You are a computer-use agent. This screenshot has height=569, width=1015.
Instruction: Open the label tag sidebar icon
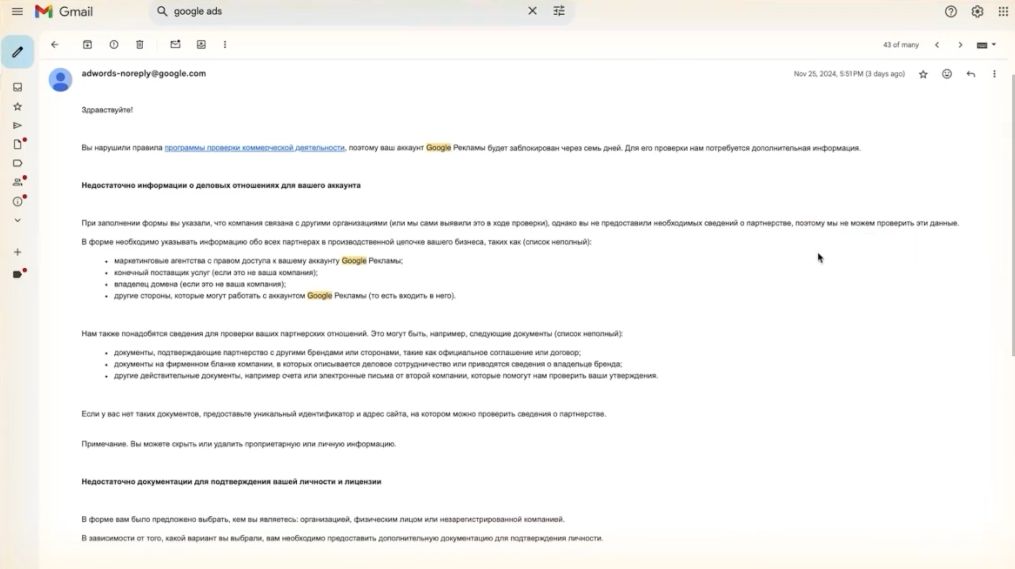17,163
